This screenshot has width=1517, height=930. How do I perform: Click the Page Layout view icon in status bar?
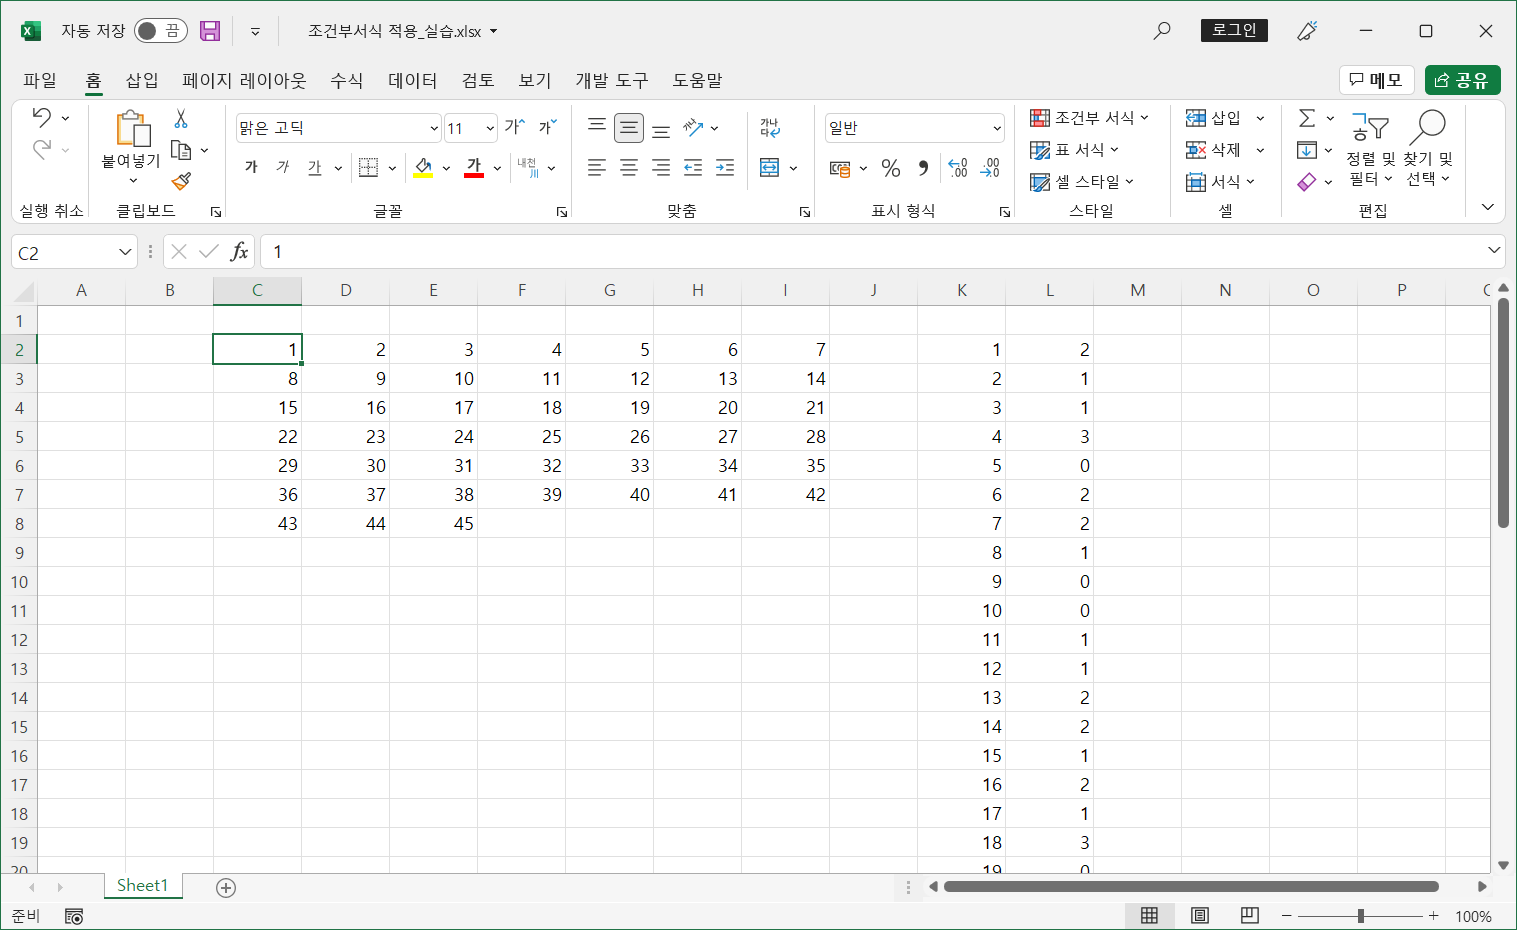pyautogui.click(x=1200, y=916)
